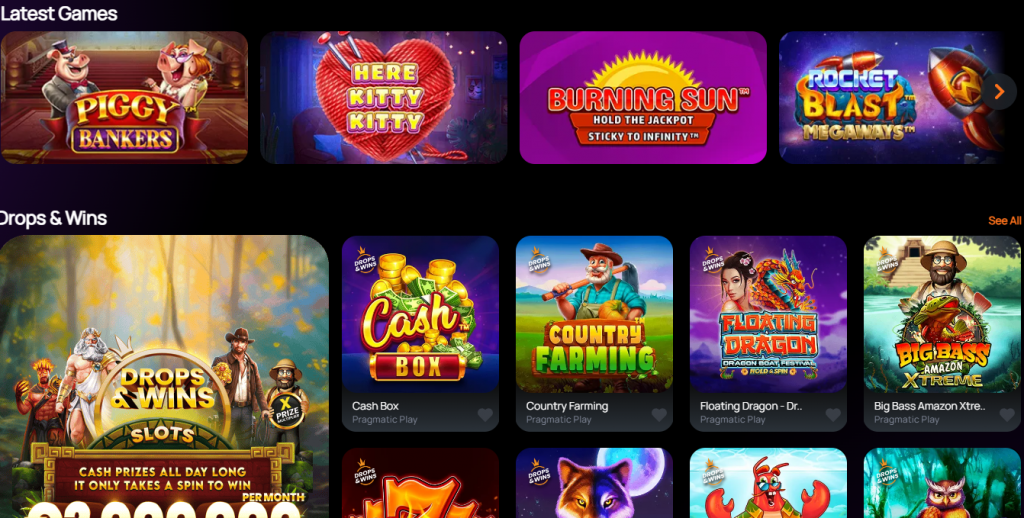The image size is (1024, 518).
Task: Mark Floating Dragon as favorite
Action: click(x=833, y=415)
